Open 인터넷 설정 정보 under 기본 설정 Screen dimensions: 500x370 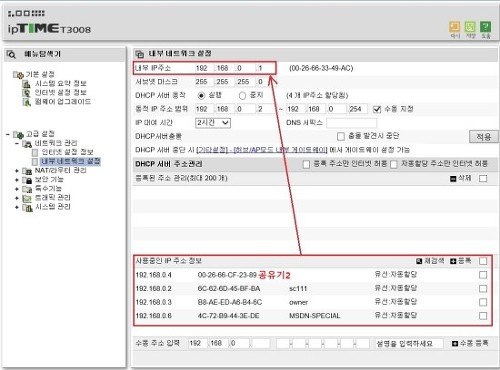pos(60,93)
